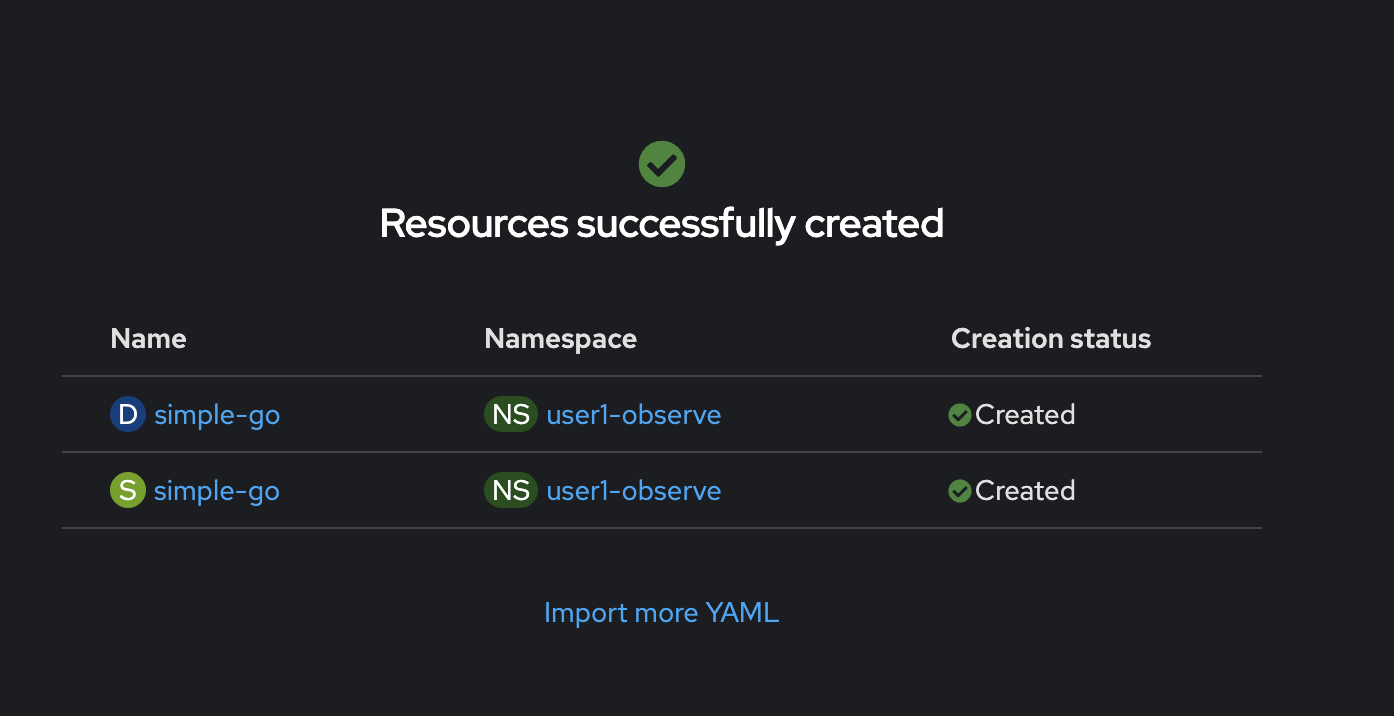Click Created check icon in Service row

[x=960, y=491]
